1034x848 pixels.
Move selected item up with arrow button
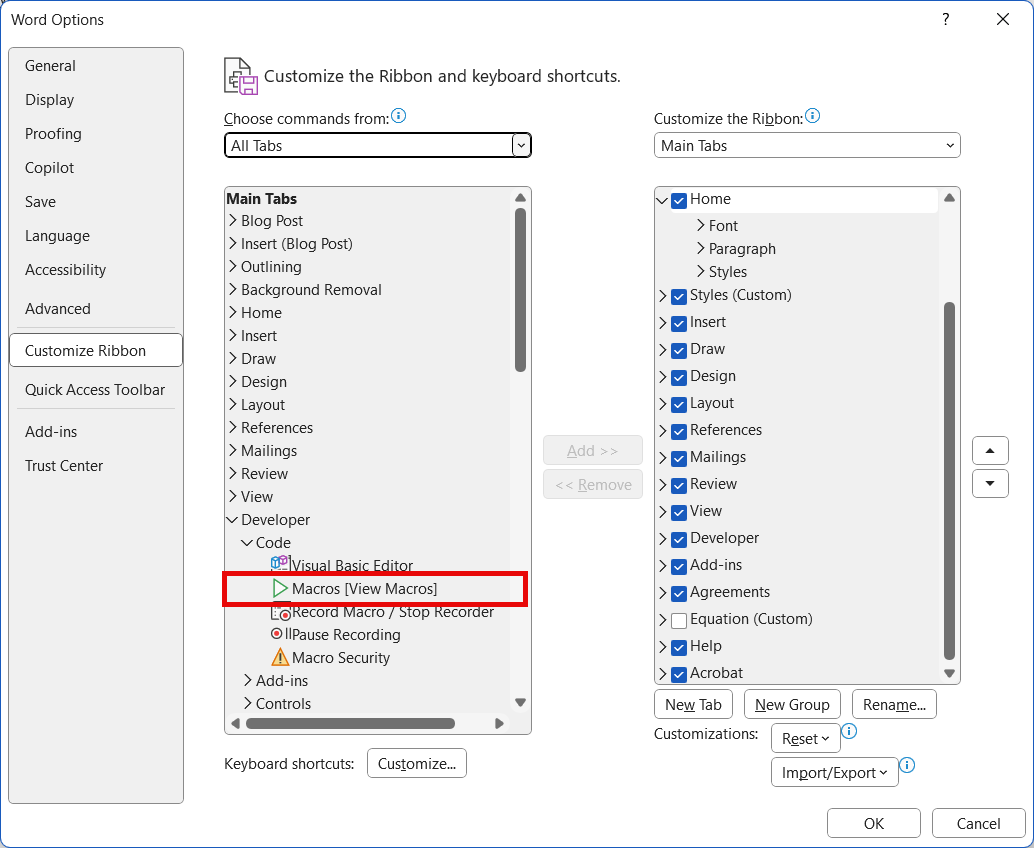[x=990, y=451]
